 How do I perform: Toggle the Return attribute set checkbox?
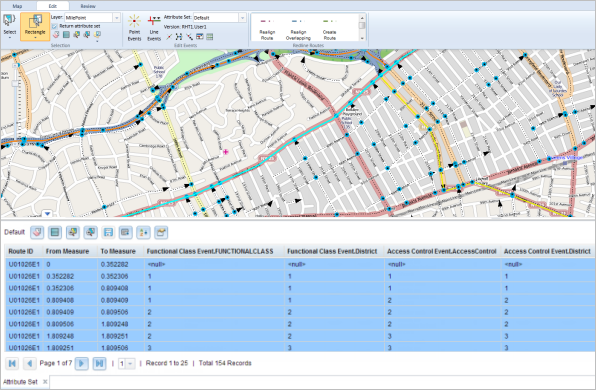(54, 26)
